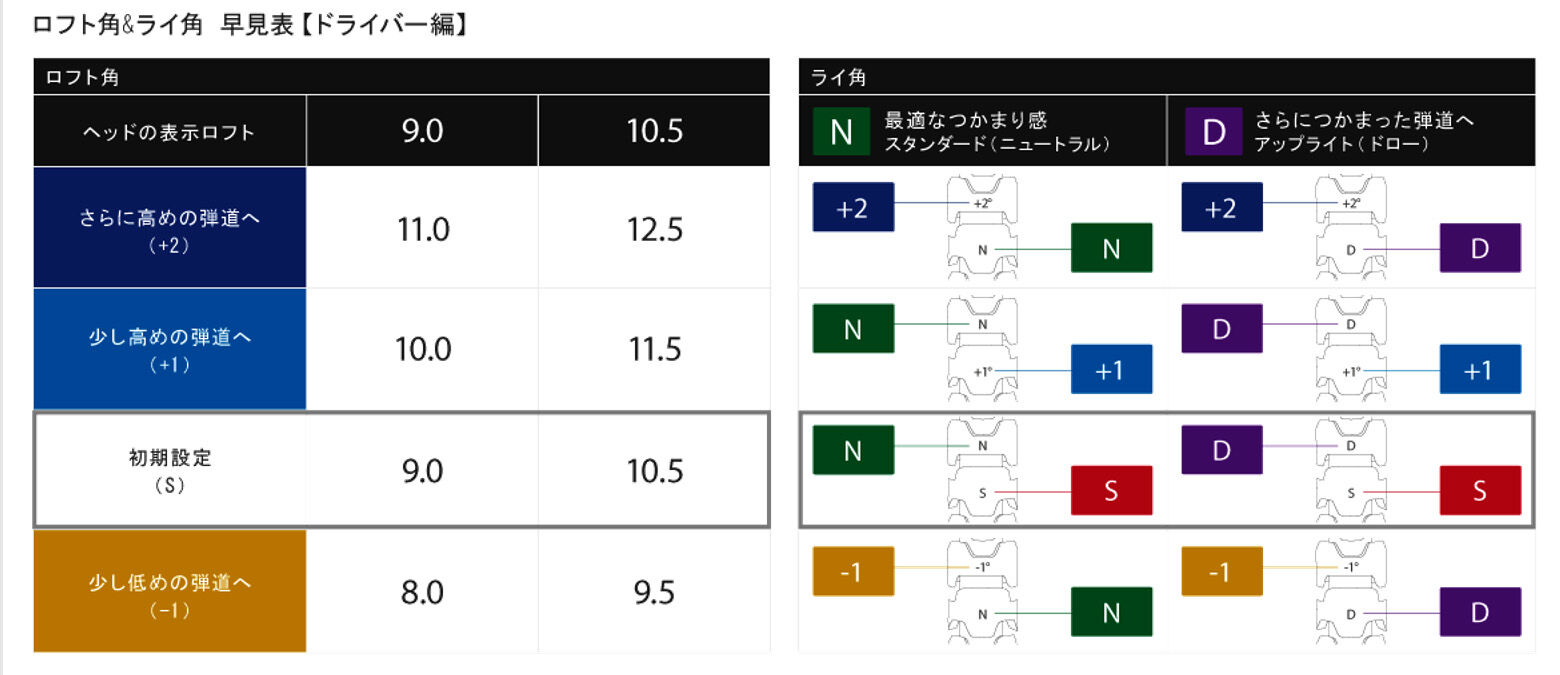Click the purple D icon beside さらにつかまった弾道へ
Image resolution: width=1560 pixels, height=675 pixels.
[1213, 131]
